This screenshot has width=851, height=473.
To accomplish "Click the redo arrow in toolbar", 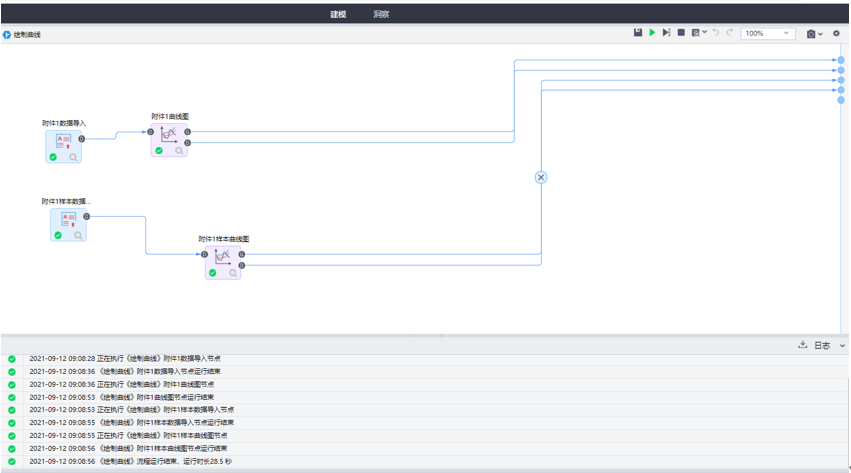I will point(730,33).
